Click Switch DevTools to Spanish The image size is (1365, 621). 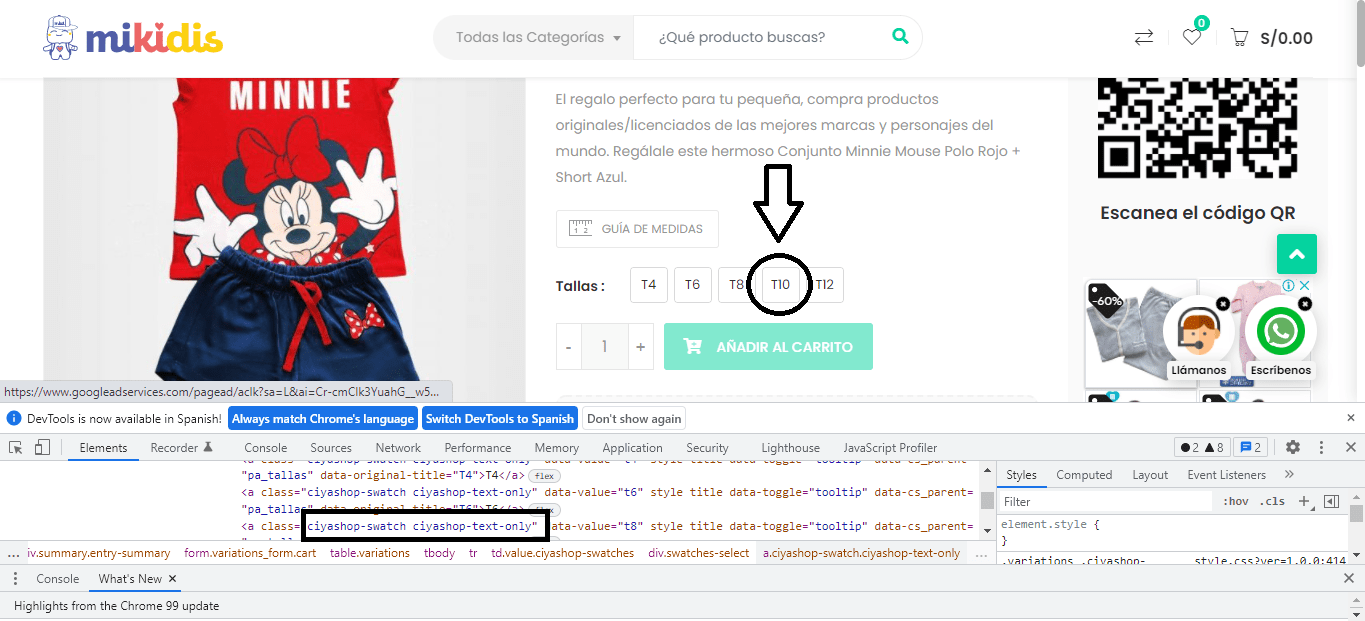tap(500, 419)
